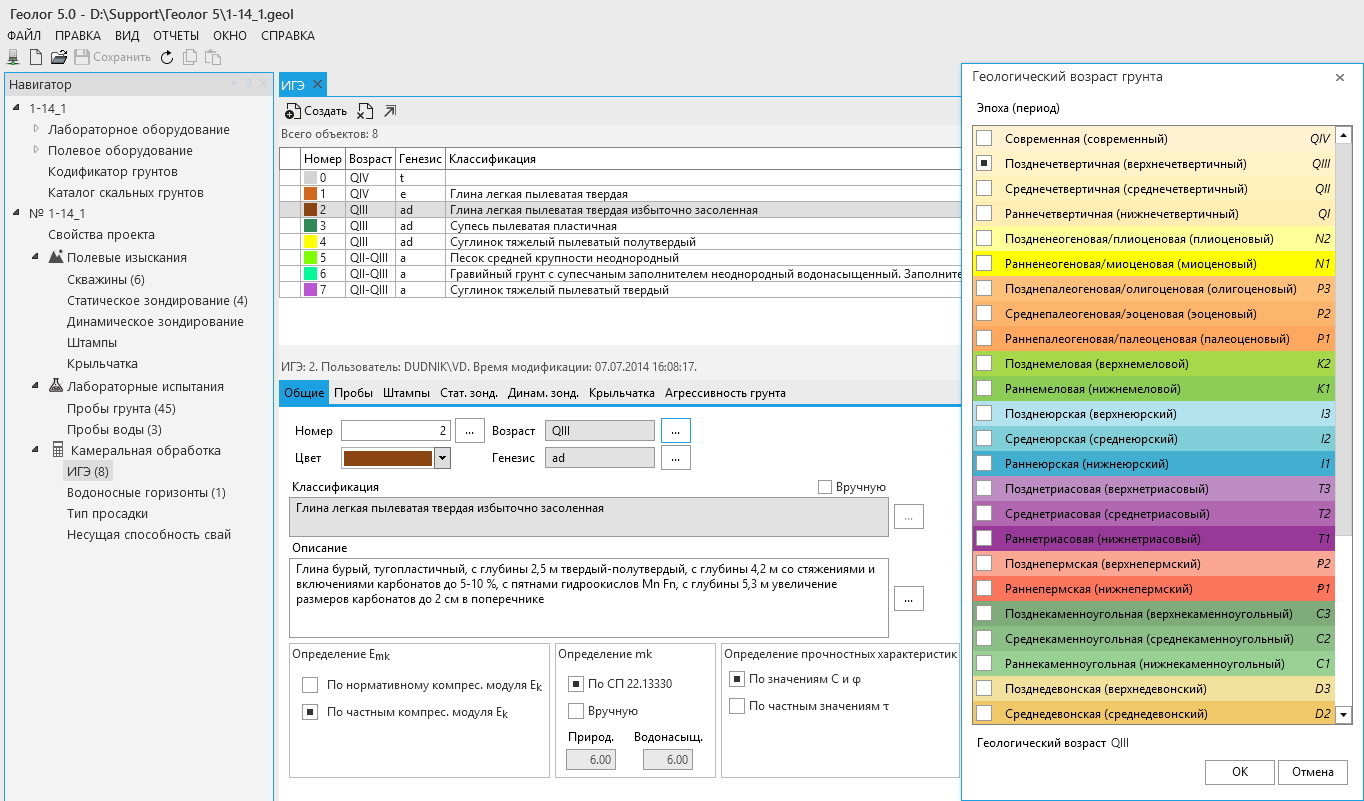
Task: Collapse Камеральная обработка tree branch
Action: coord(36,450)
